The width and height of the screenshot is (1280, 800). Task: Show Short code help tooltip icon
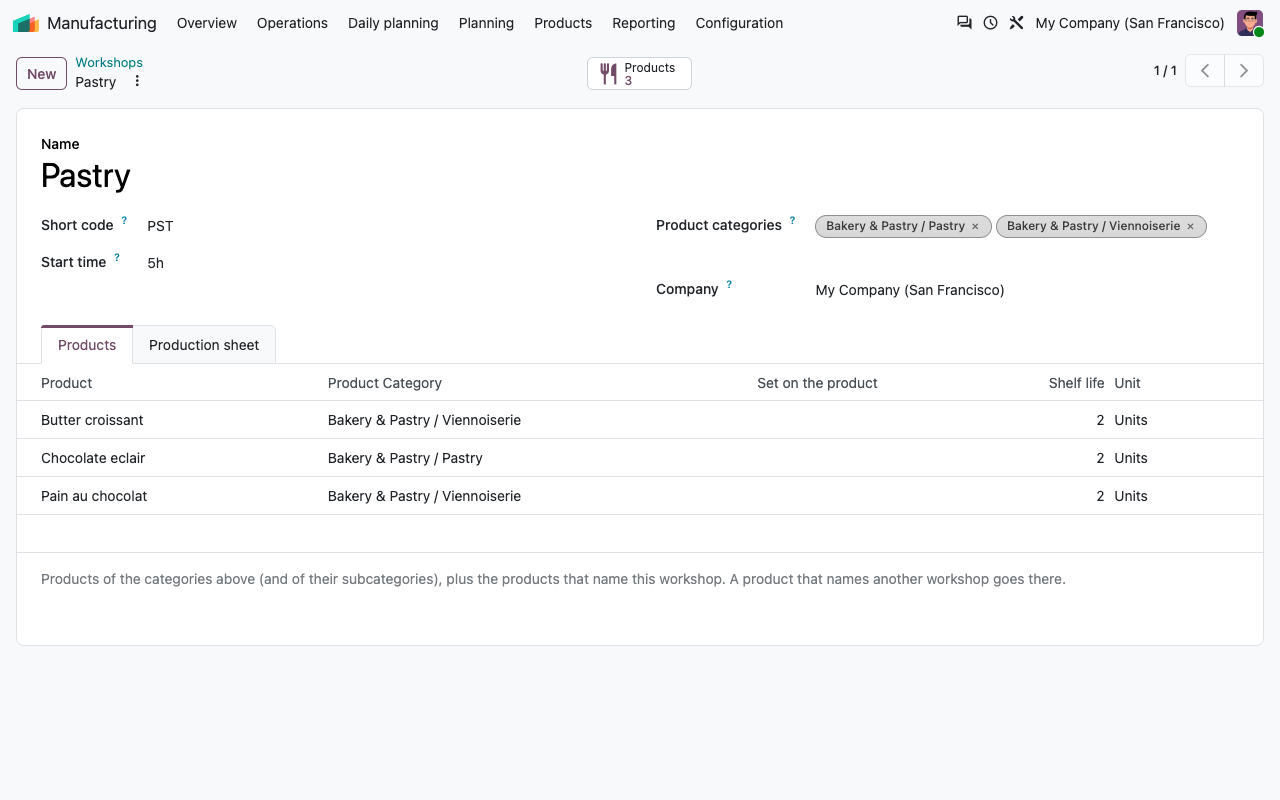pos(124,220)
